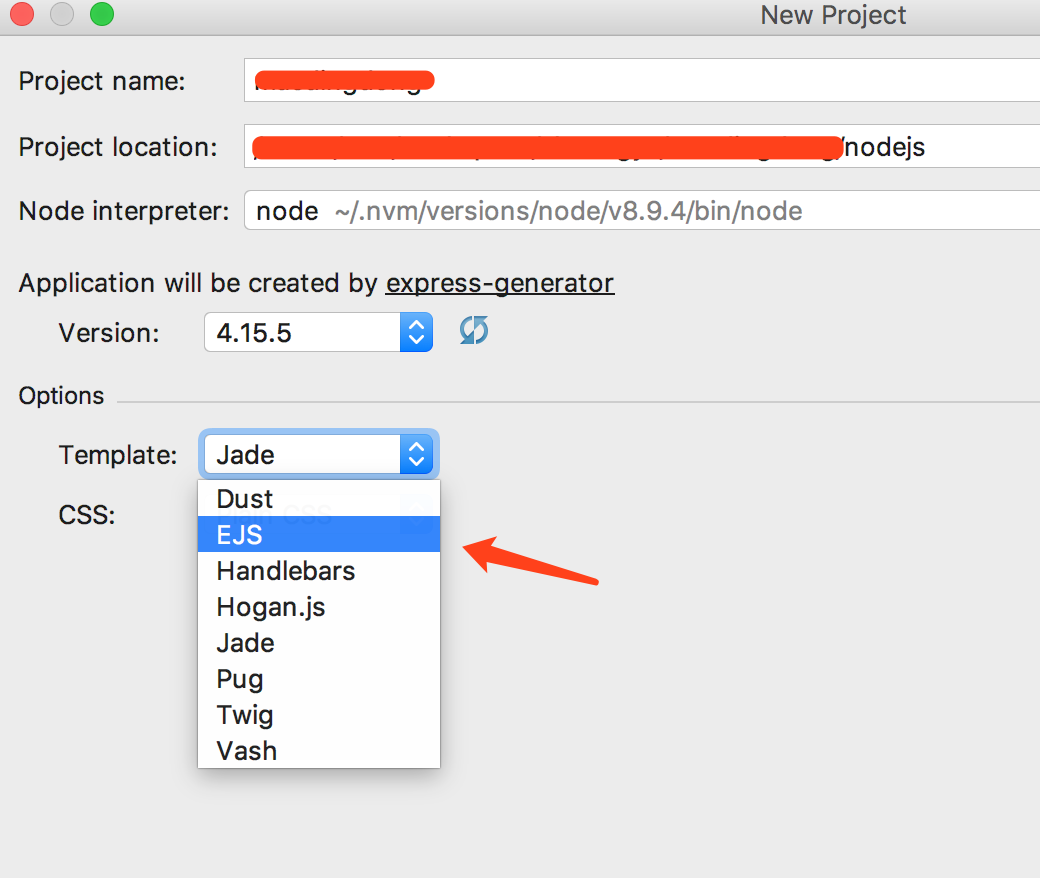Viewport: 1040px width, 878px height.
Task: Click the refresh versions icon next to Version
Action: tap(473, 330)
